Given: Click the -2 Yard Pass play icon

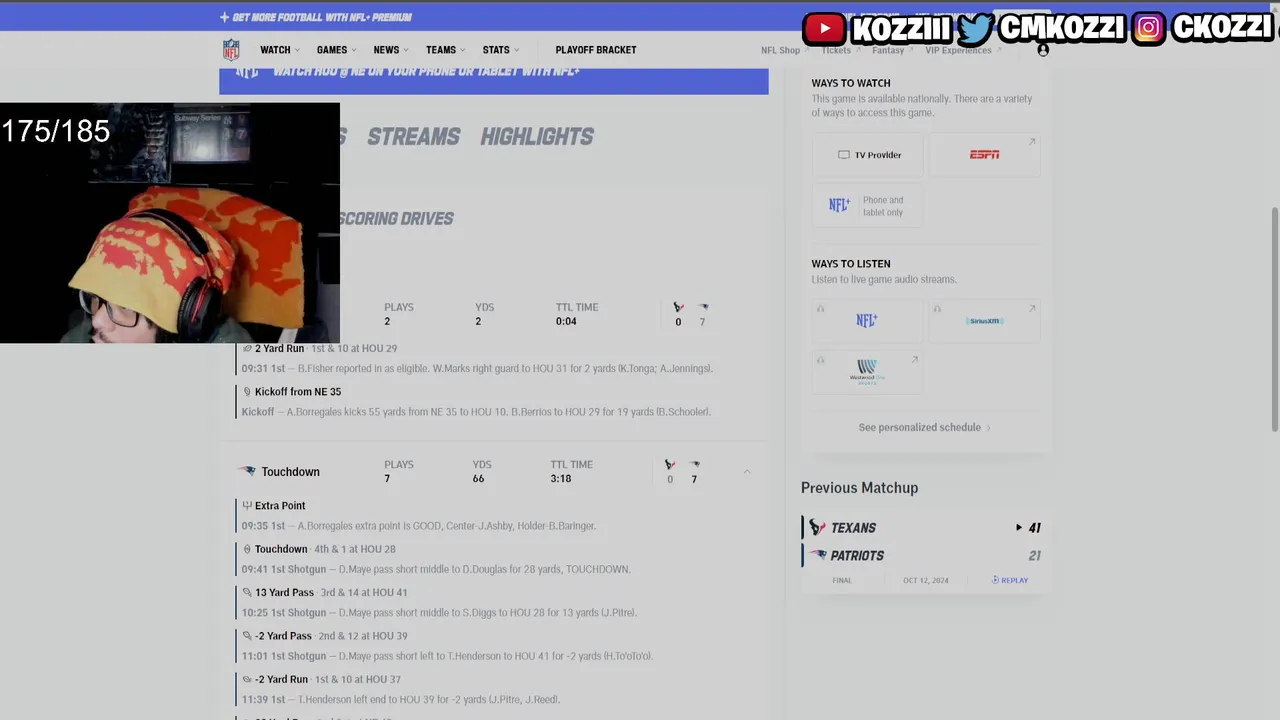Looking at the screenshot, I should [x=247, y=636].
